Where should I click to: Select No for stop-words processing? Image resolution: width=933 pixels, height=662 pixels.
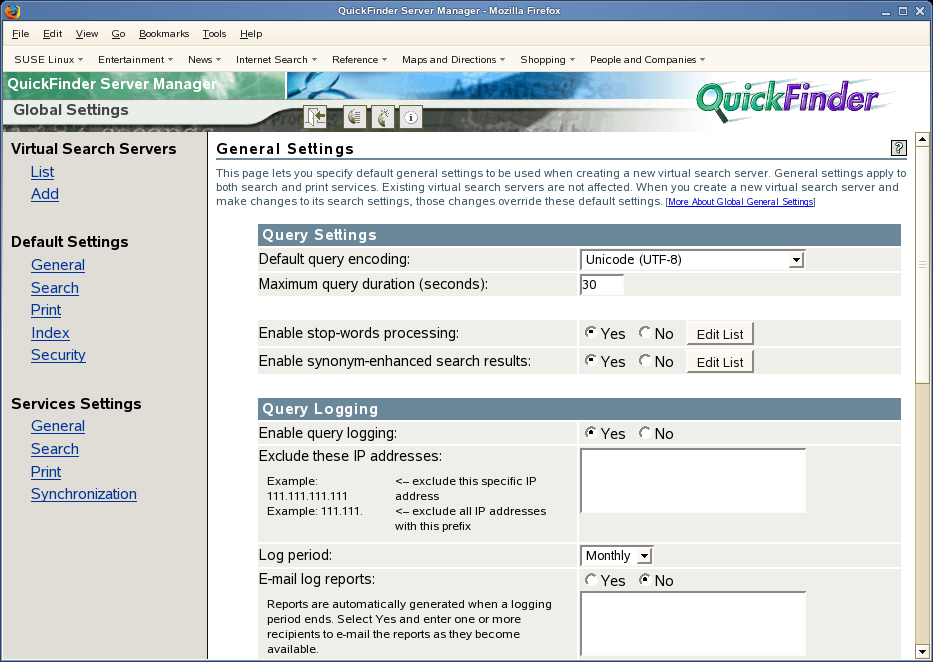[x=645, y=332]
